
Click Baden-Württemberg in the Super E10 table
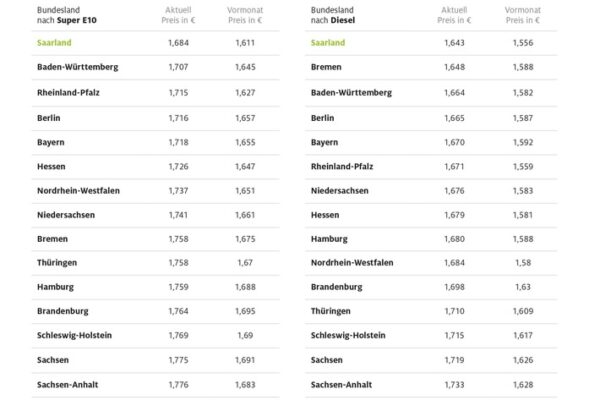point(77,67)
